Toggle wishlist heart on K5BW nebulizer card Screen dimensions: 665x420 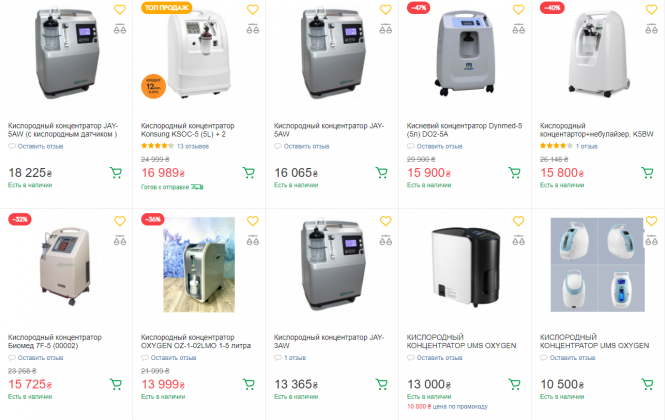click(x=651, y=11)
